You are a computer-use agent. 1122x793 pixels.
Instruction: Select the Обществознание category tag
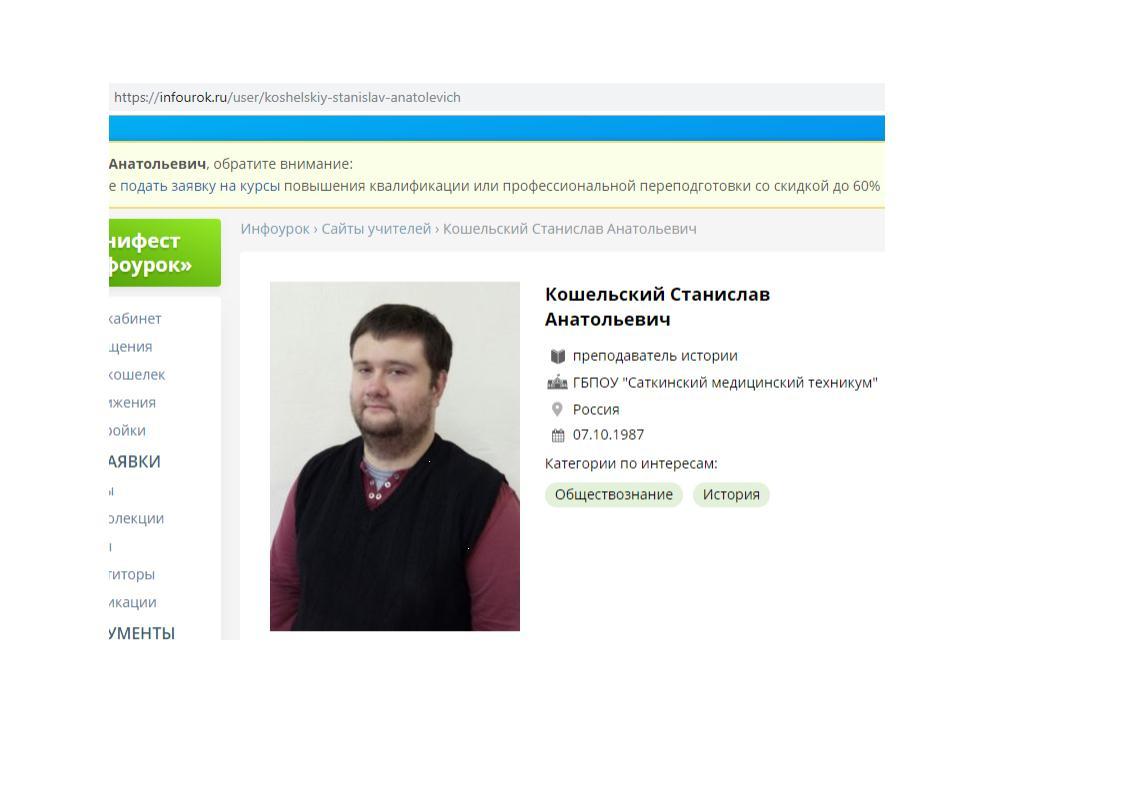(x=614, y=495)
